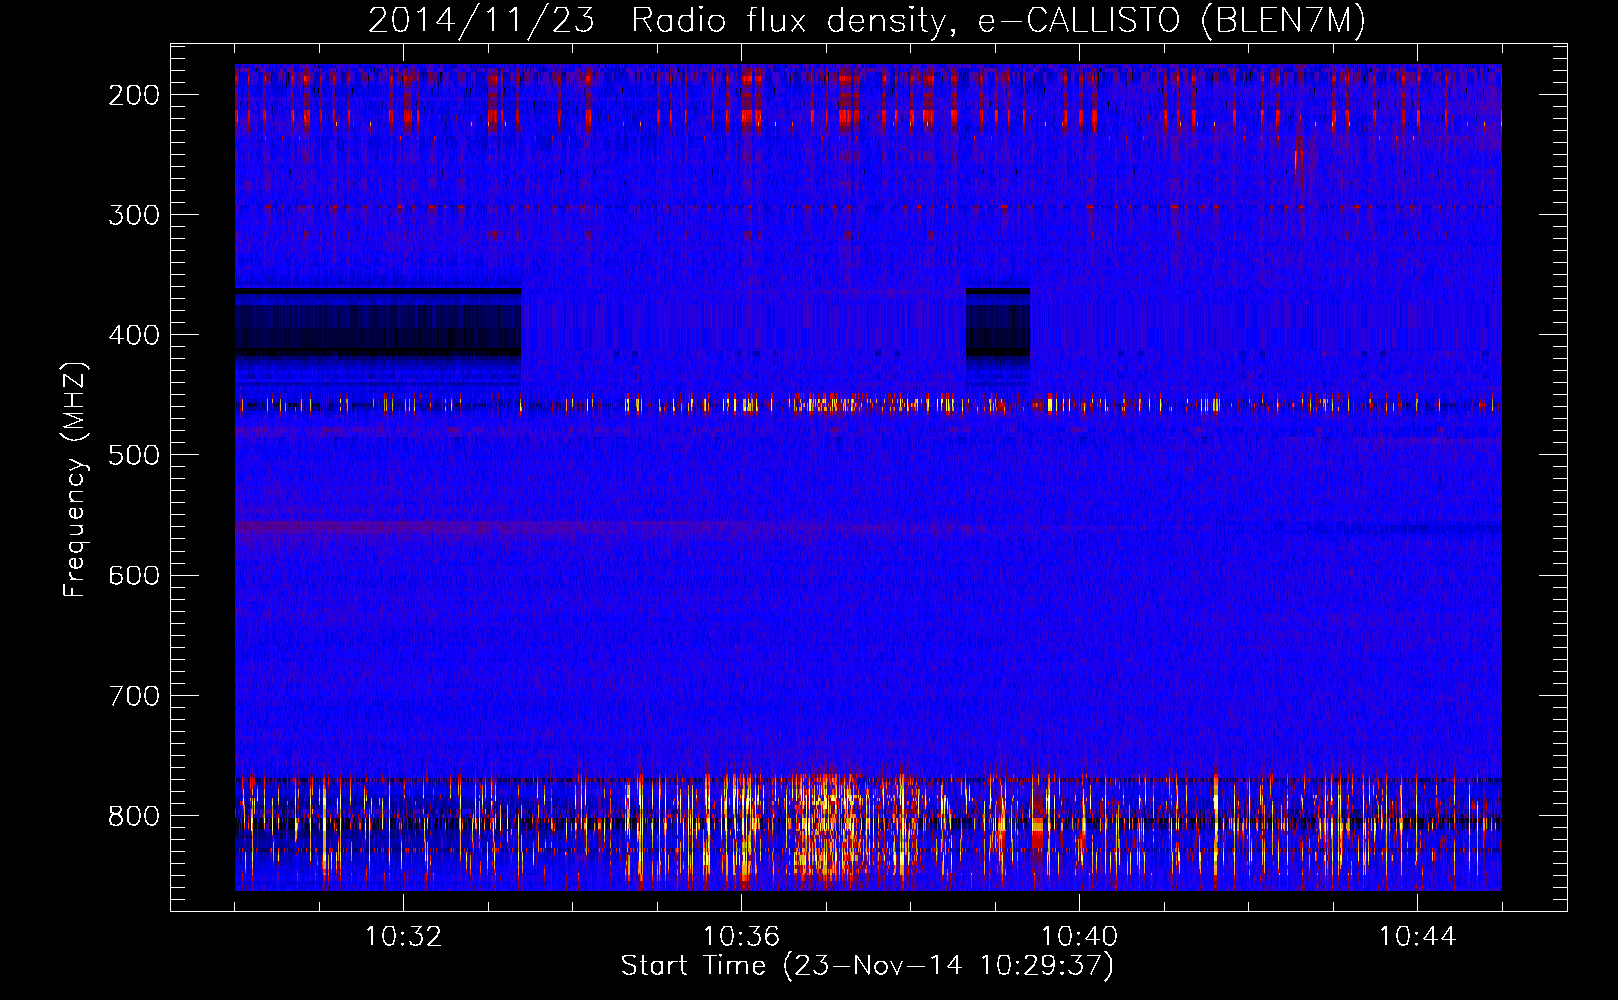The height and width of the screenshot is (1000, 1618).
Task: Click the small dark block near 400 MHz before 10:40
Action: click(997, 322)
